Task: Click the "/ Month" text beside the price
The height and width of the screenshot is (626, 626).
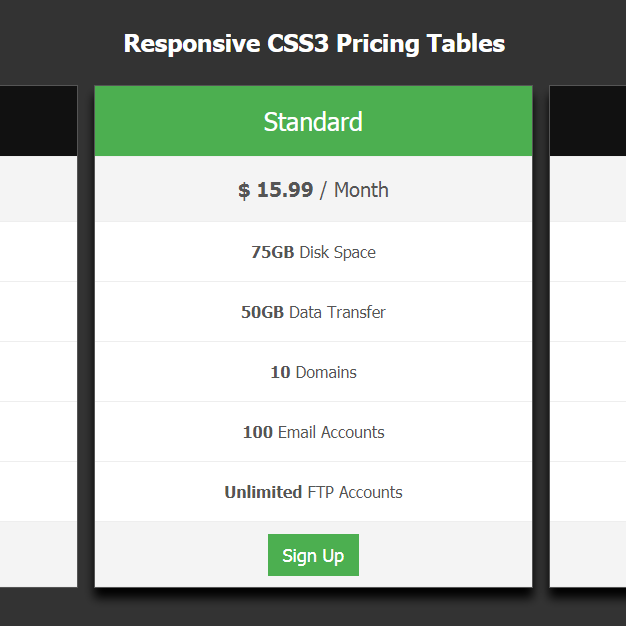Action: point(354,190)
